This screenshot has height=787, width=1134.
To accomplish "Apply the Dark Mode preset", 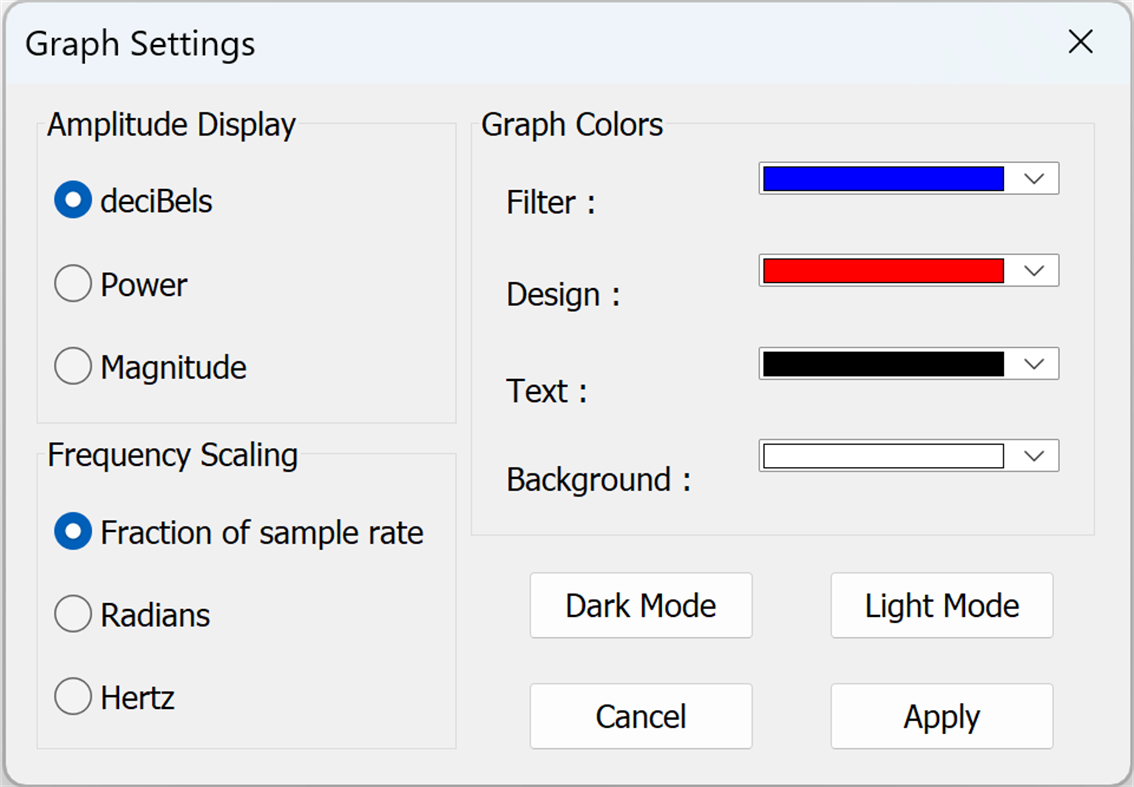I will [641, 605].
